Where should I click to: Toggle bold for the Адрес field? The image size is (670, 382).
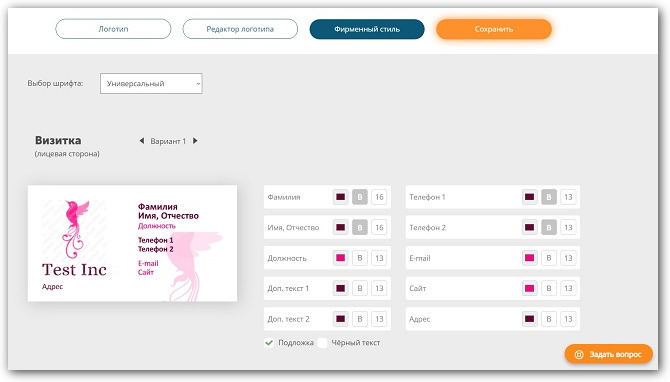tap(549, 319)
